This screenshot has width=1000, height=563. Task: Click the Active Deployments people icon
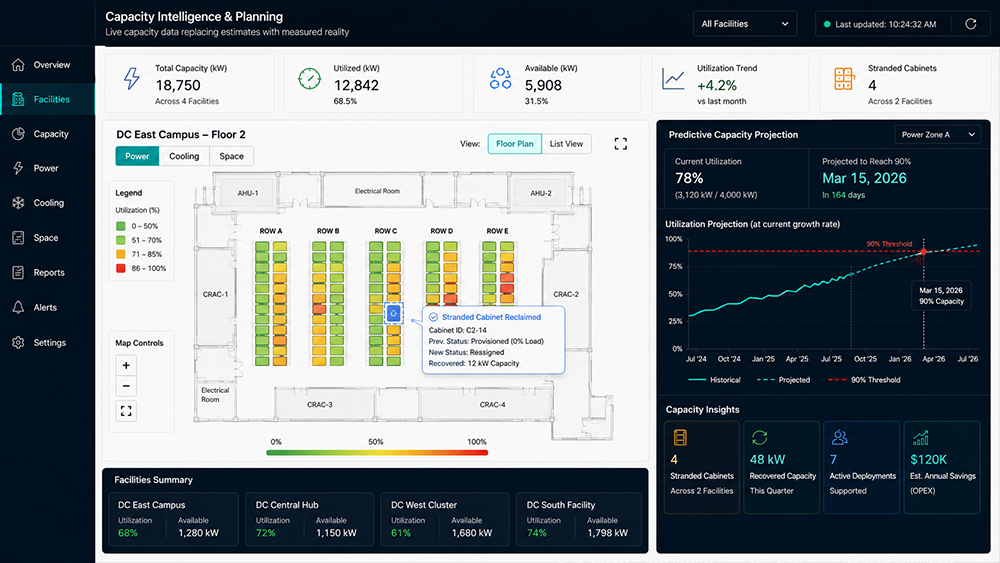[839, 437]
